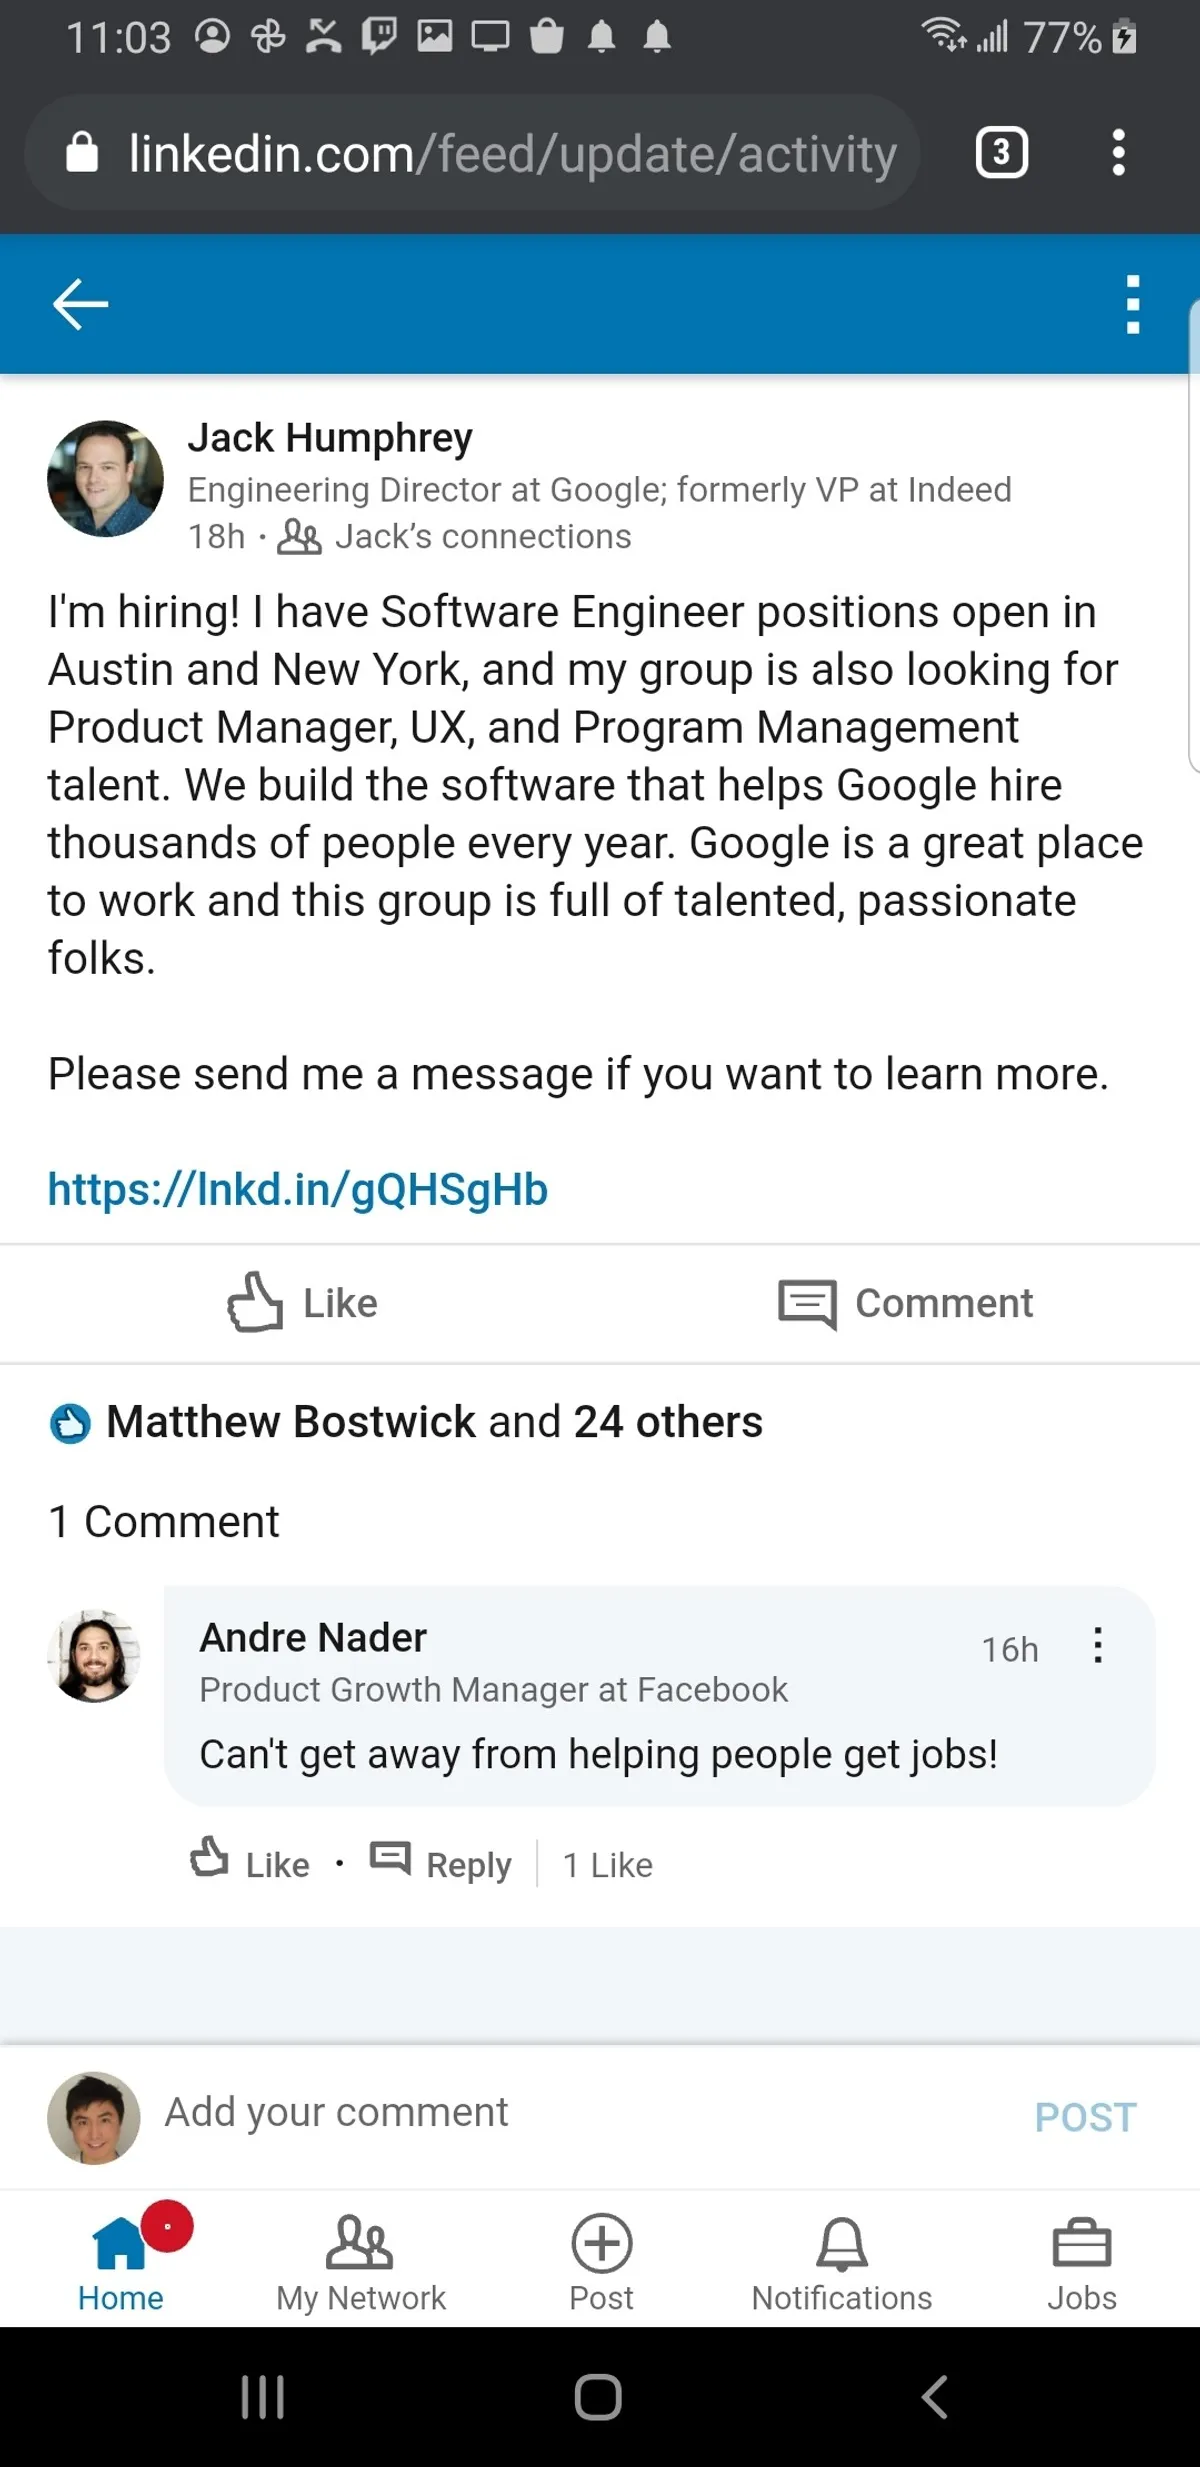Open Andre Nader's comment options menu
Viewport: 1200px width, 2467px height.
click(1097, 1645)
